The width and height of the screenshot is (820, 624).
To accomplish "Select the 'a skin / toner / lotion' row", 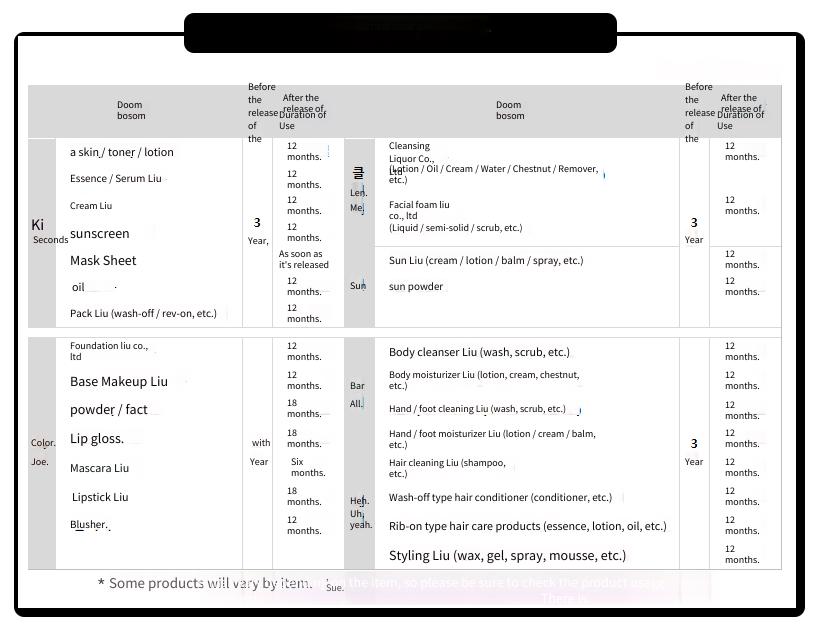I will [x=122, y=152].
